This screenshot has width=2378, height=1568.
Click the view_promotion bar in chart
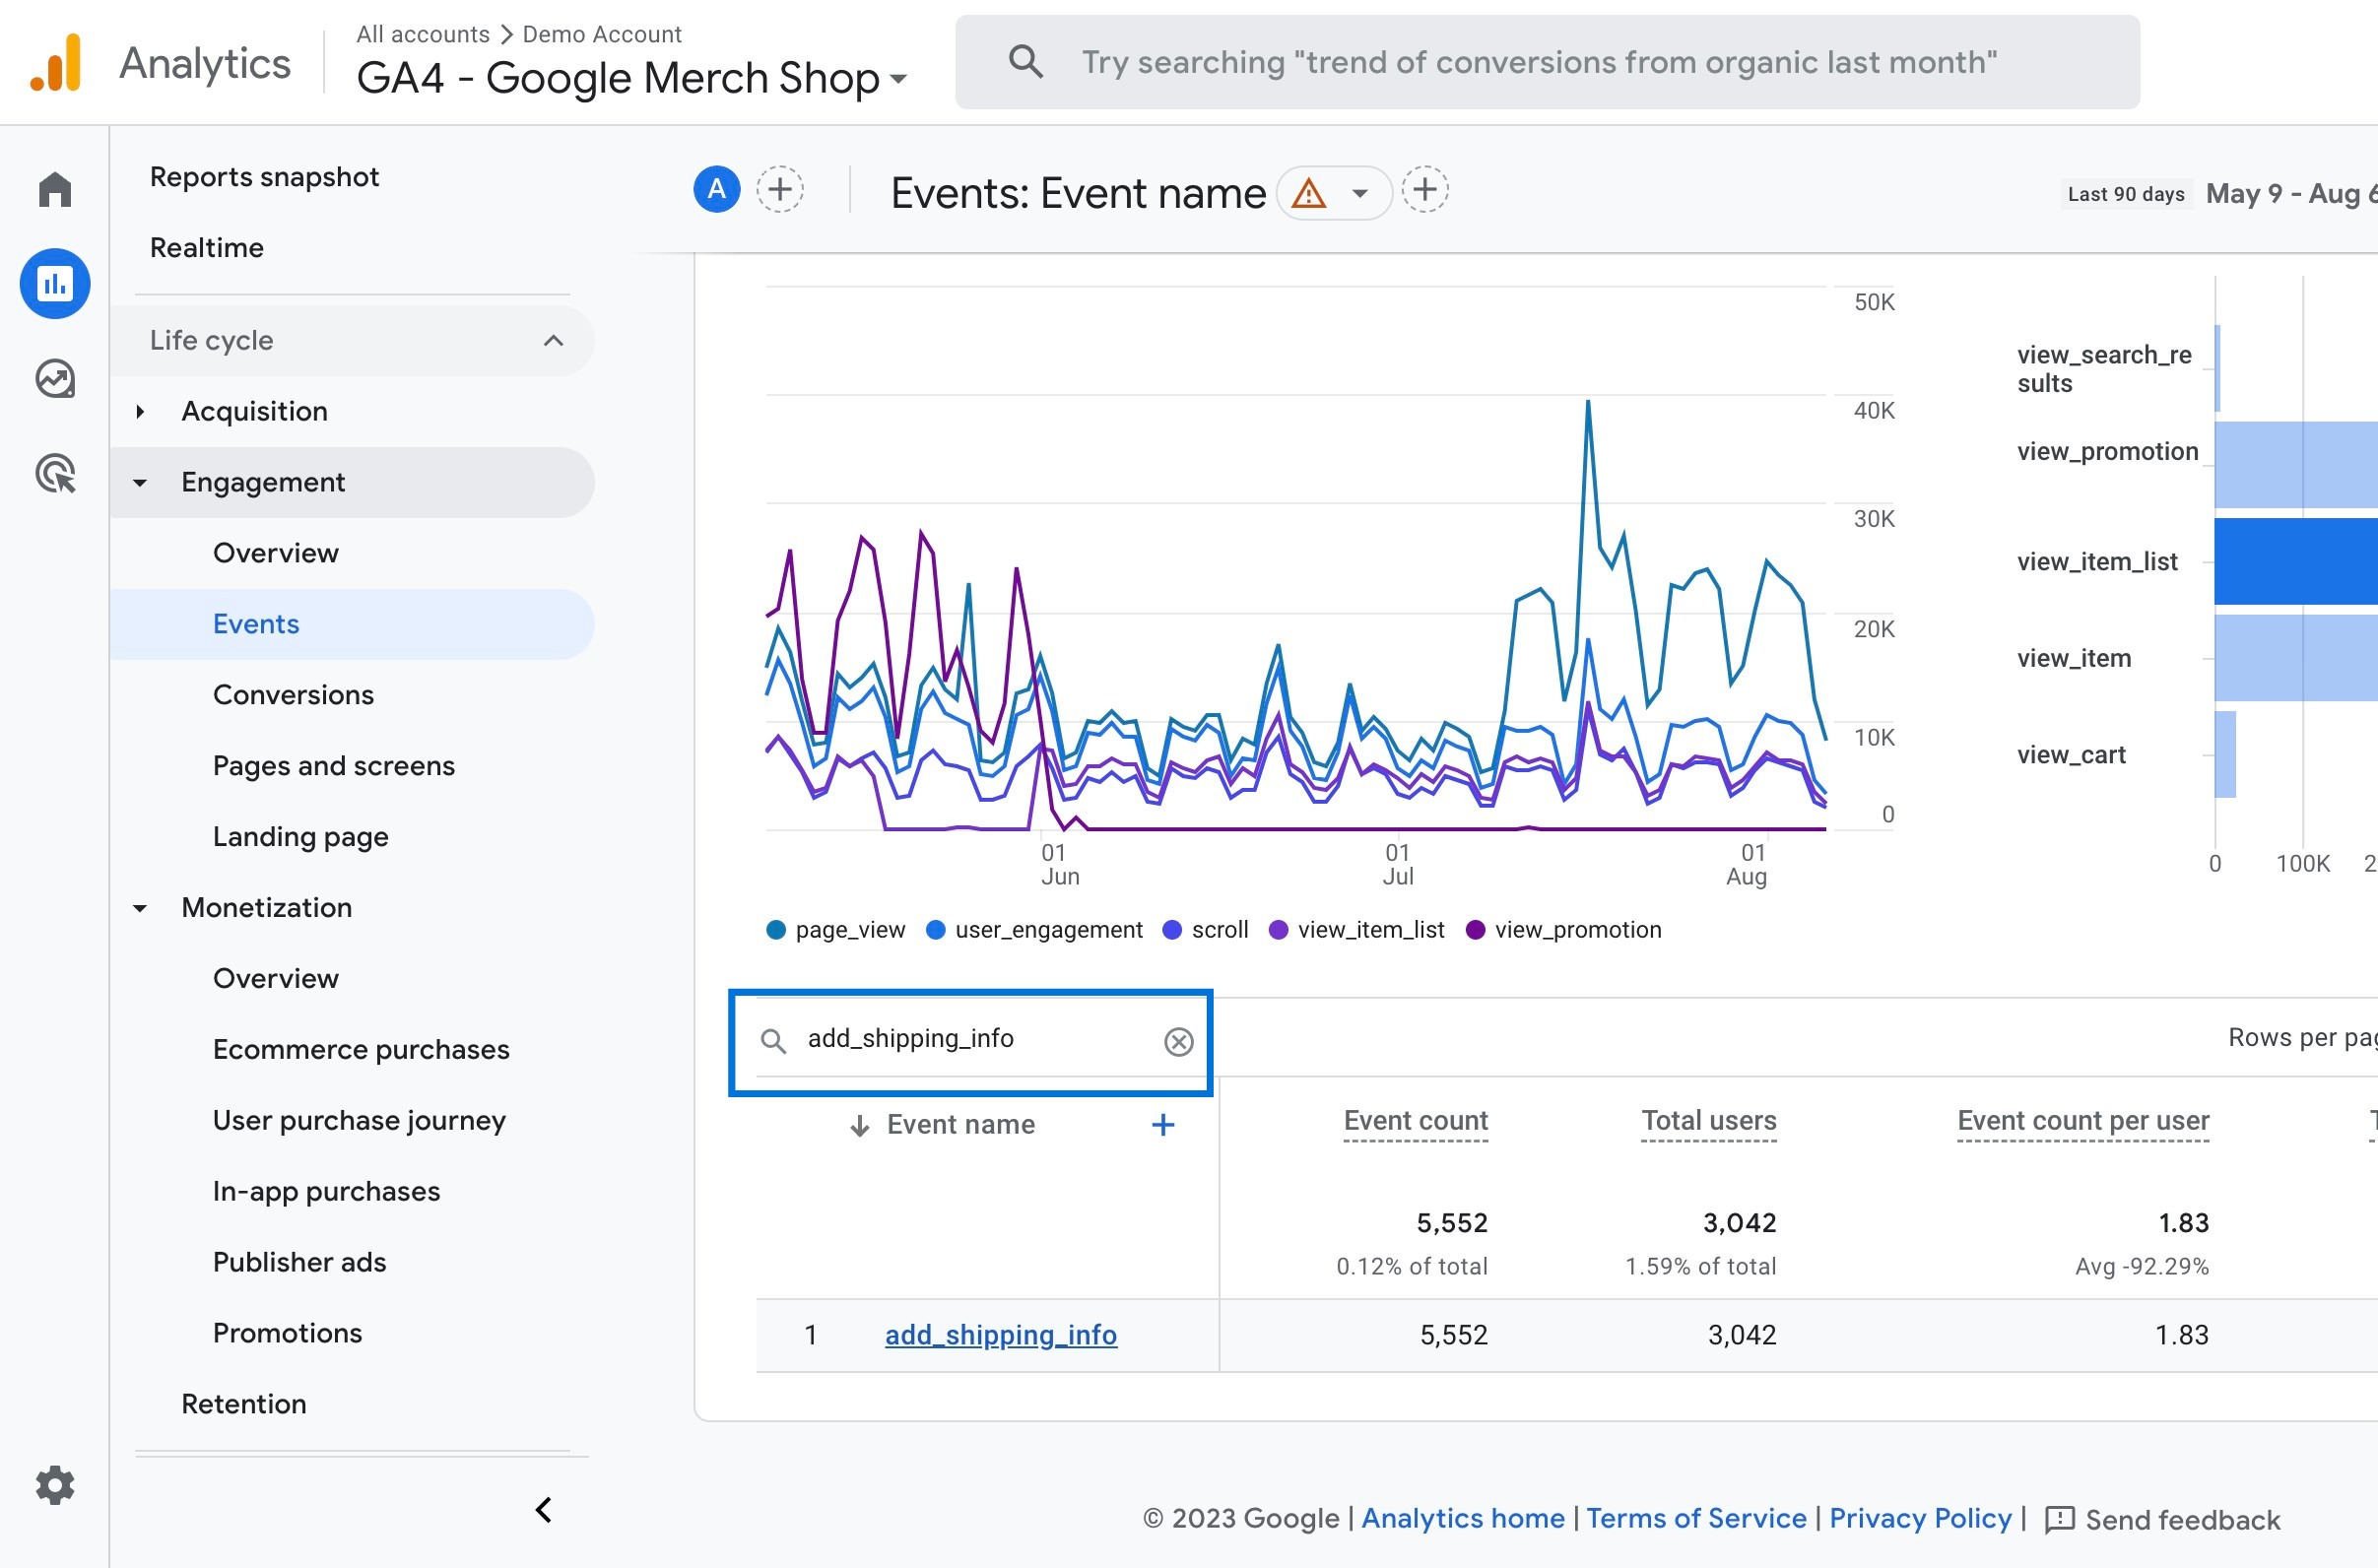2296,465
